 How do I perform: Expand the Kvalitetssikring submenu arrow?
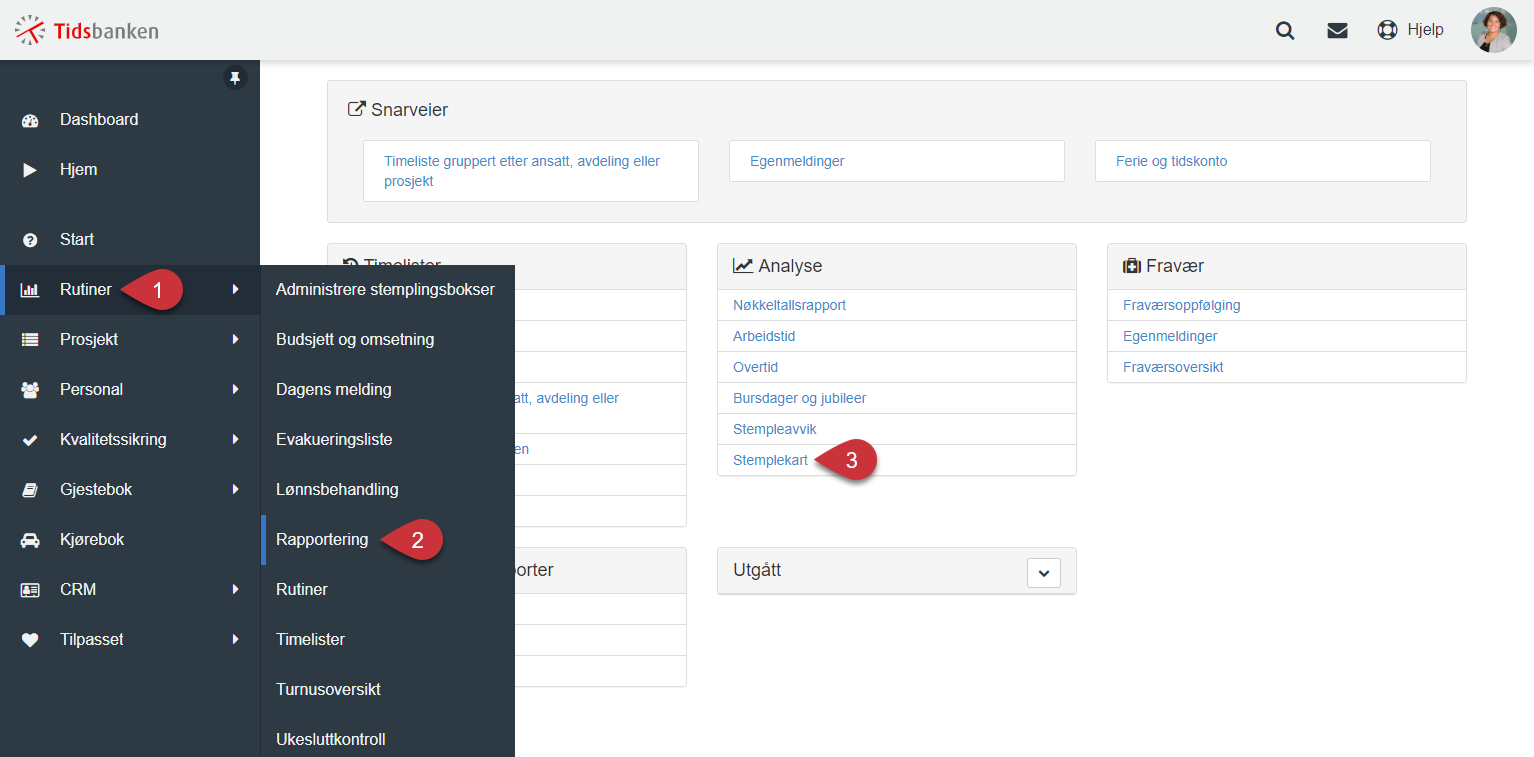tap(236, 440)
